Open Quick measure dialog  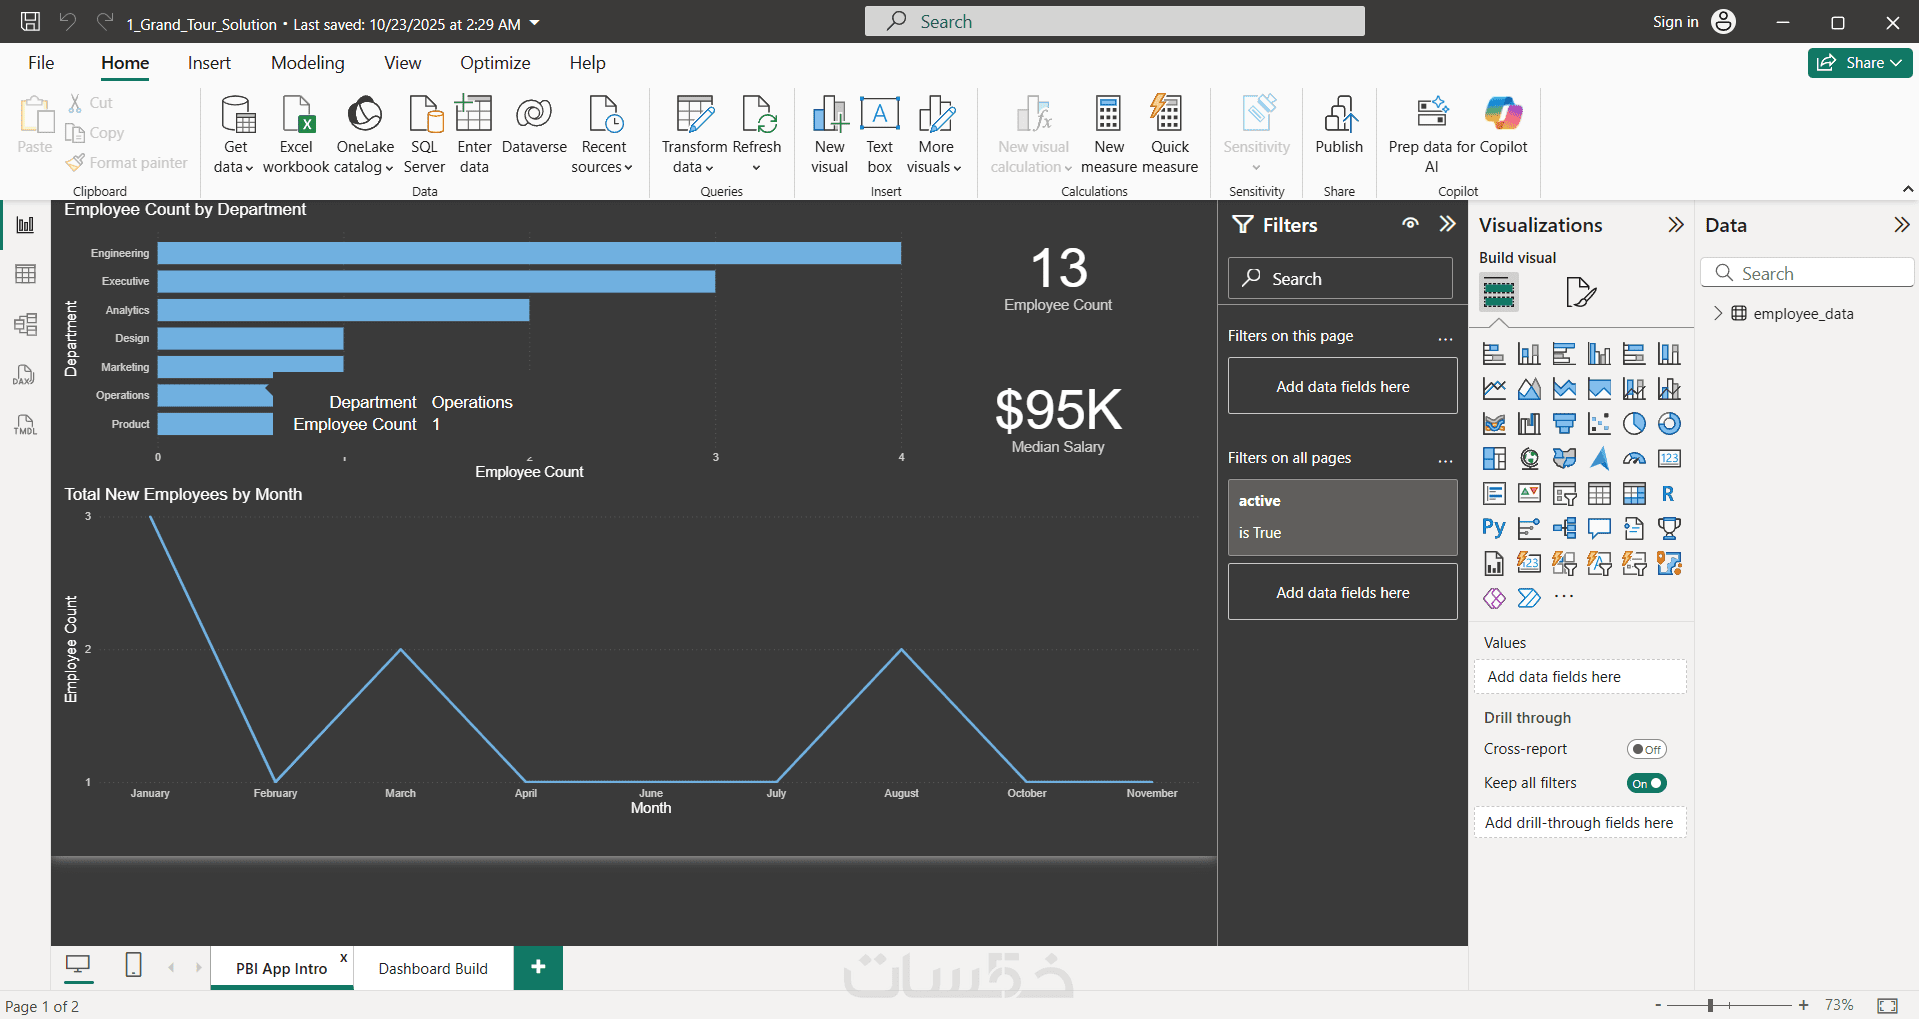(1169, 135)
